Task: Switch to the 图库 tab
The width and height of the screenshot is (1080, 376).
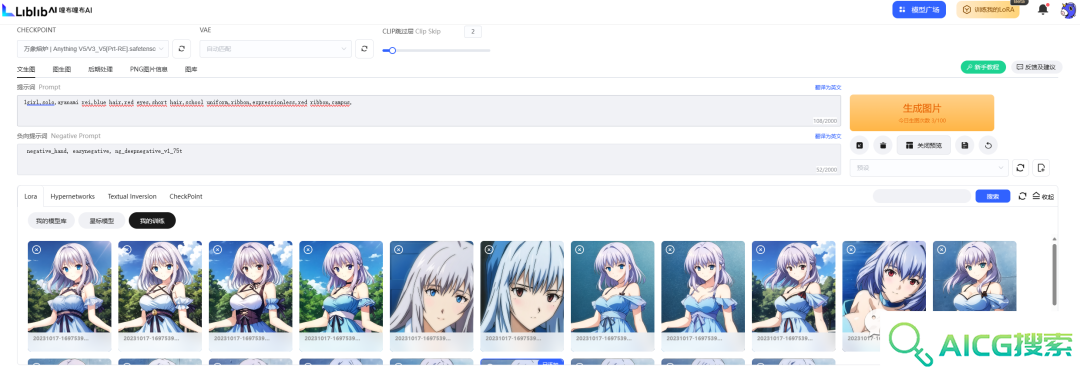Action: [x=191, y=69]
